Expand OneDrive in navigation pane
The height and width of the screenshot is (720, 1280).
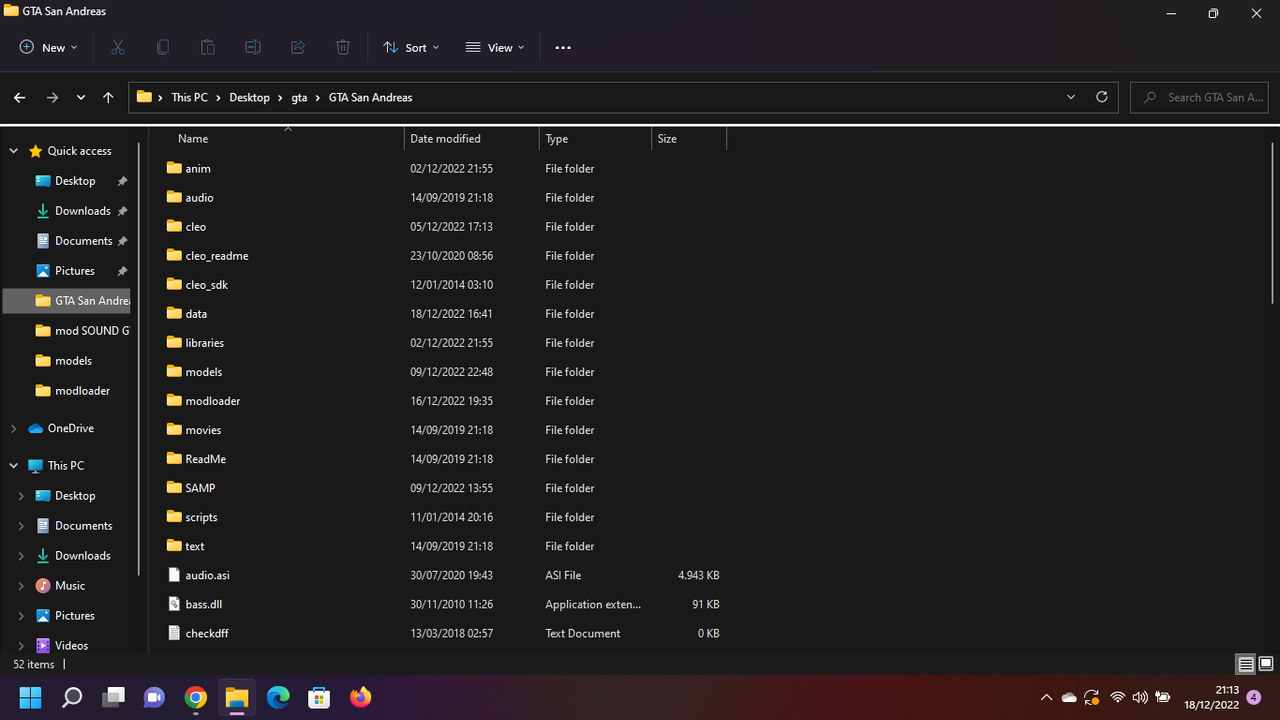[x=14, y=428]
